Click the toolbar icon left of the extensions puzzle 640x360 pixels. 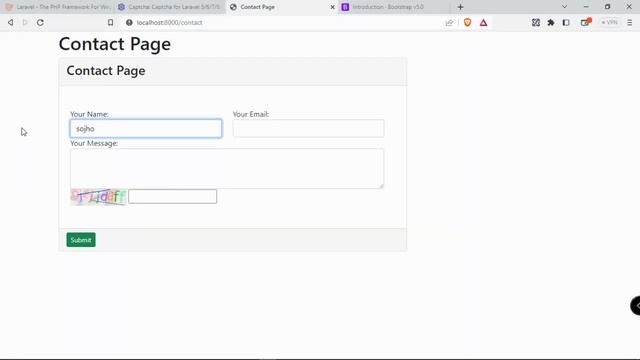click(x=536, y=22)
